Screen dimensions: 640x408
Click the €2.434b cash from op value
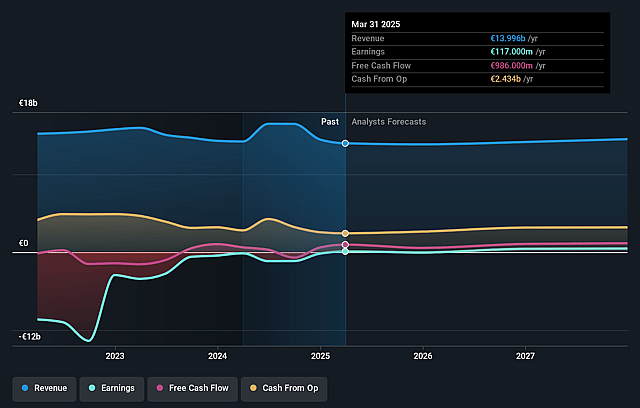click(506, 79)
